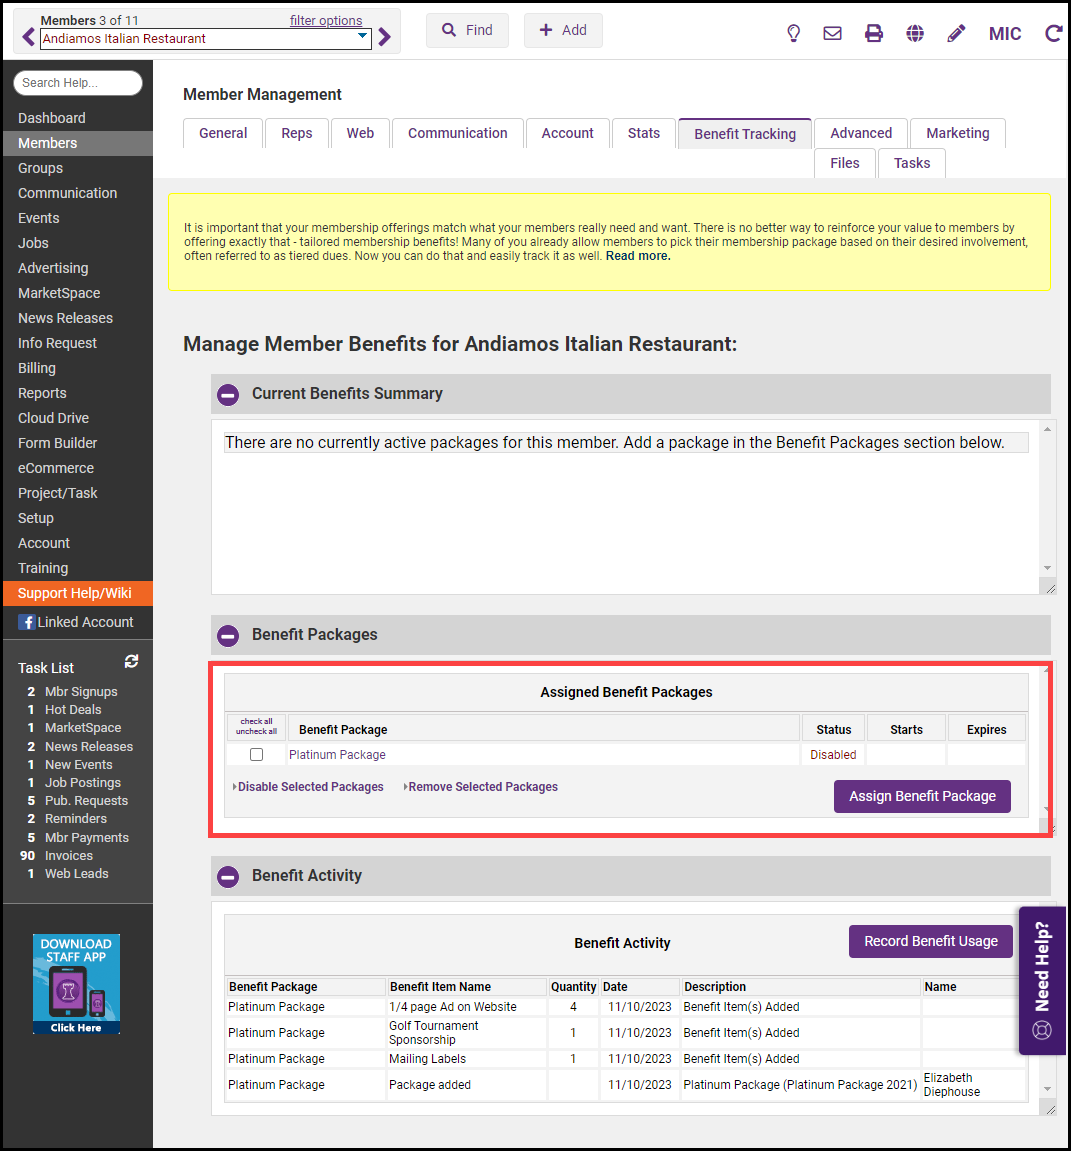
Task: Collapse Current Benefits Summary section
Action: tap(228, 394)
